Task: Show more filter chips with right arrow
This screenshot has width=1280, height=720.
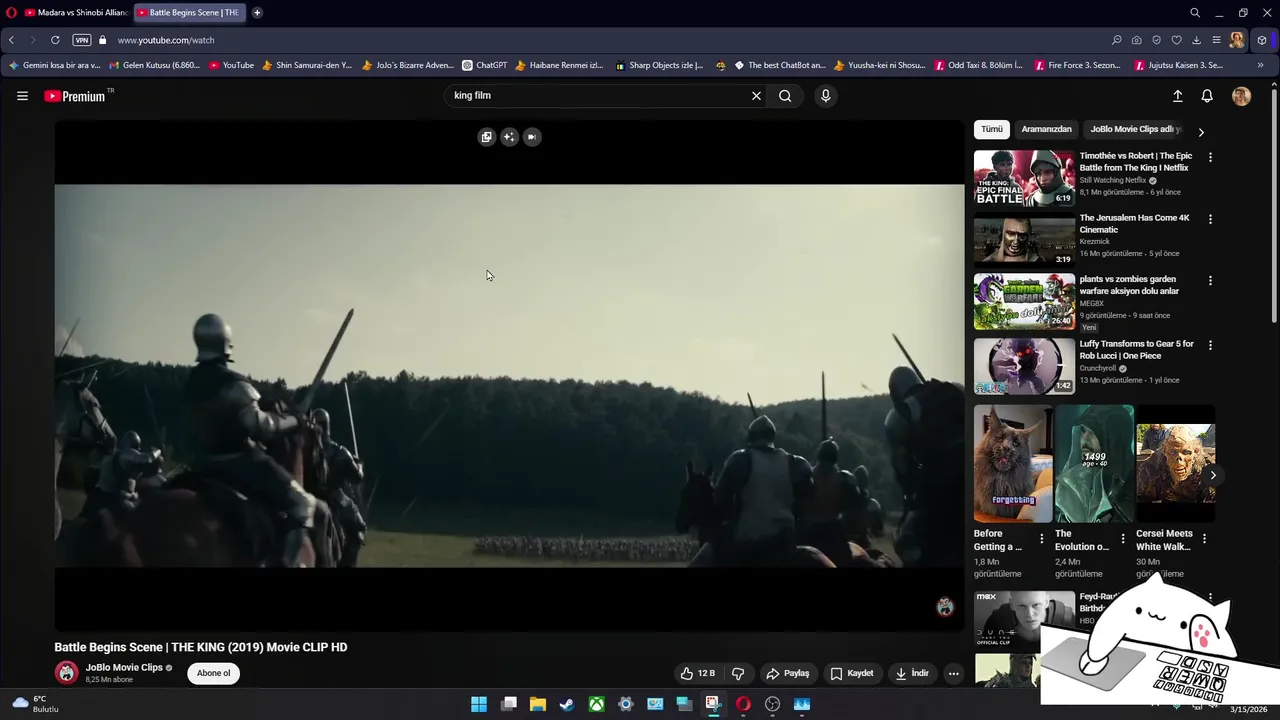Action: point(1201,132)
